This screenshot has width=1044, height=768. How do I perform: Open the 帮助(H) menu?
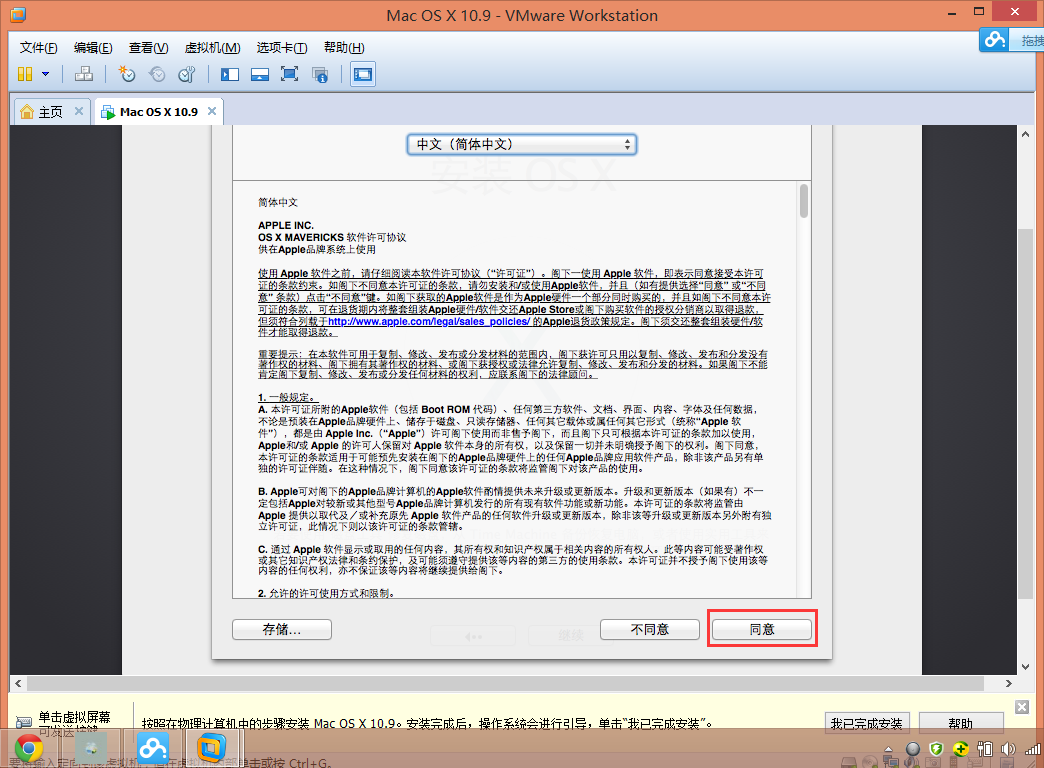pos(344,47)
